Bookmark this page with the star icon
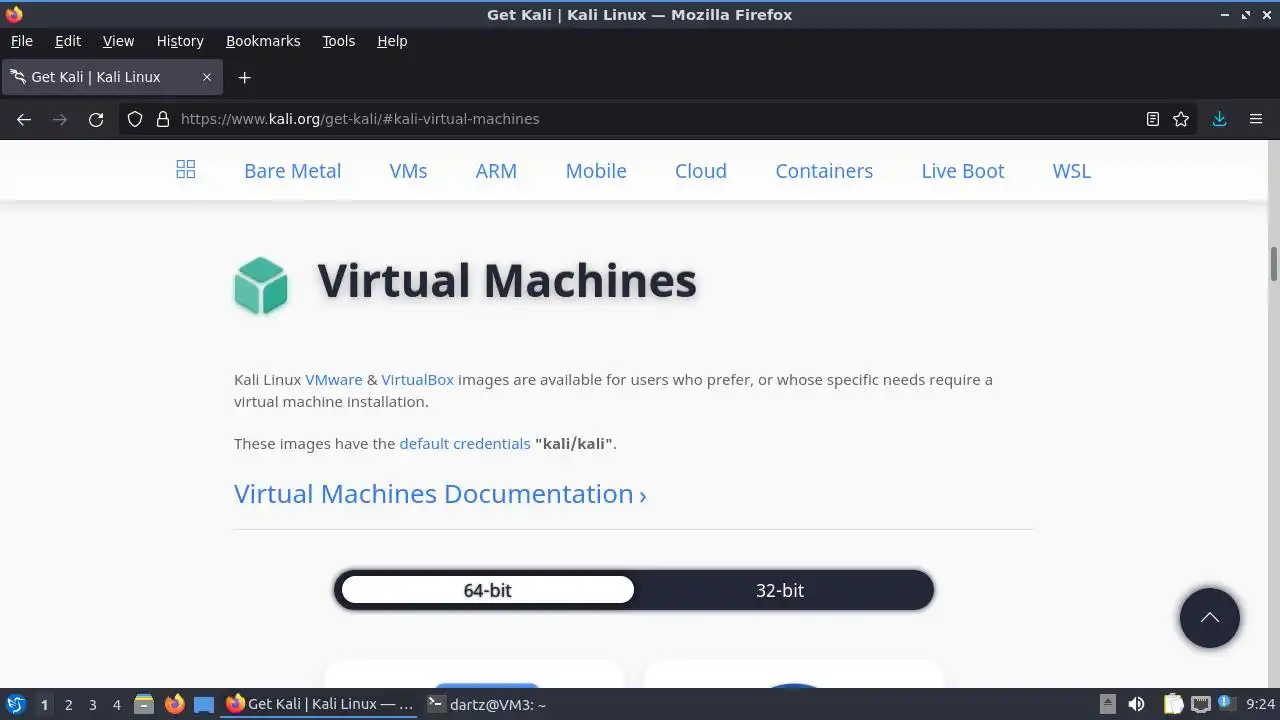This screenshot has width=1280, height=720. 1181,119
